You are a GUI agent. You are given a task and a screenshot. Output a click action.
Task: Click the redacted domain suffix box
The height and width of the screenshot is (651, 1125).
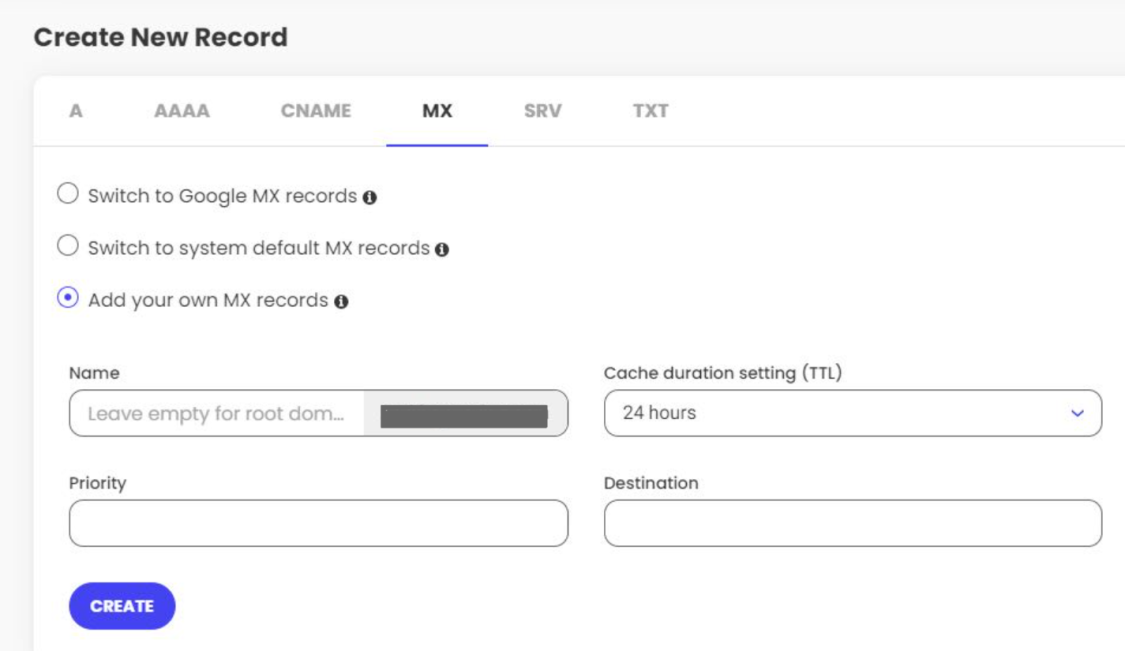pos(465,414)
